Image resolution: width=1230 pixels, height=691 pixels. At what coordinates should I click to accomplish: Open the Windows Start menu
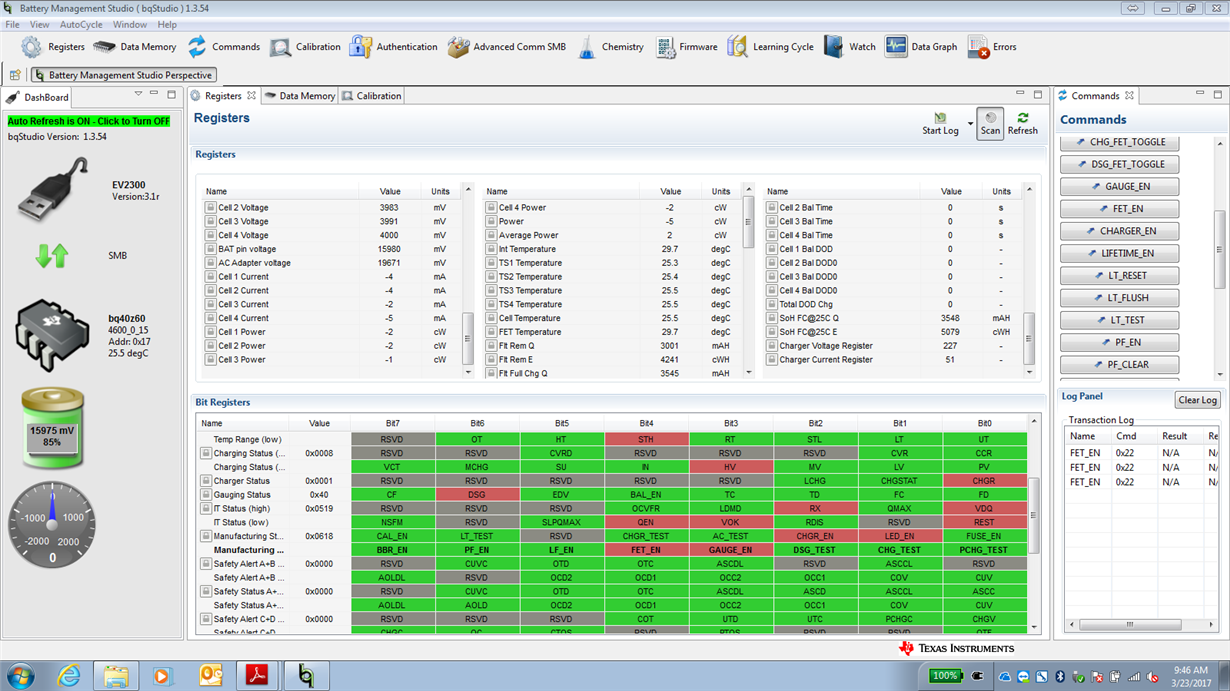[x=20, y=676]
